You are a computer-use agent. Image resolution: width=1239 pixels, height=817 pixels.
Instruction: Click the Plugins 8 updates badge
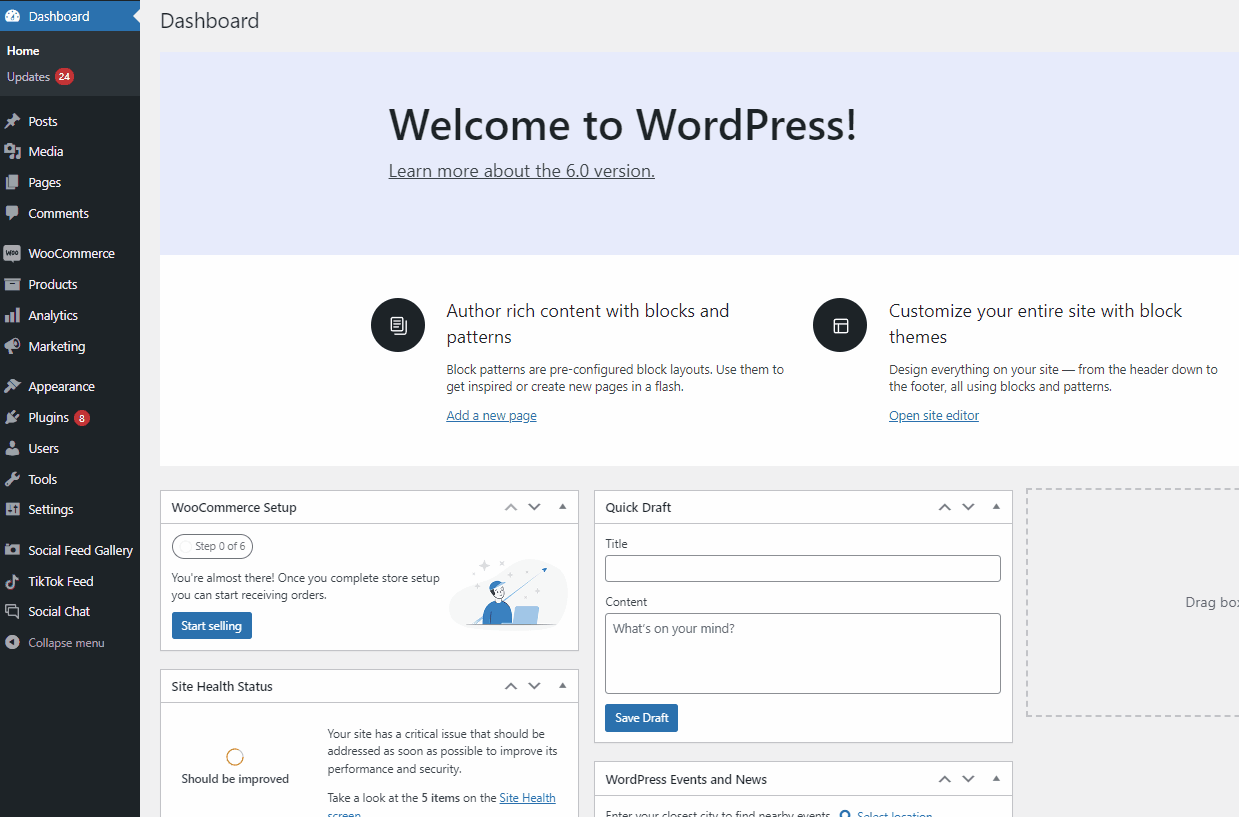[82, 418]
